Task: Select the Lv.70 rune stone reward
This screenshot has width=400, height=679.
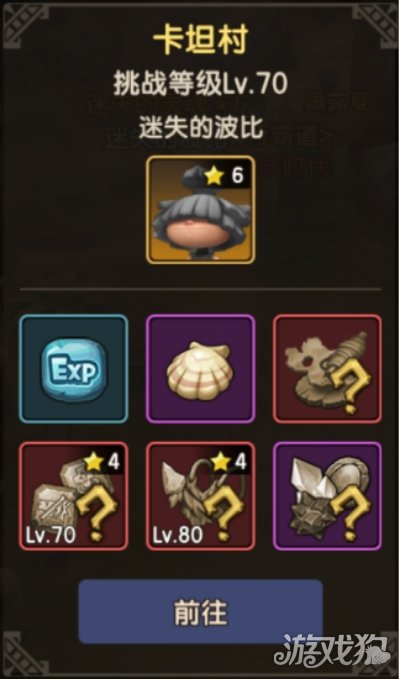Action: (x=74, y=496)
